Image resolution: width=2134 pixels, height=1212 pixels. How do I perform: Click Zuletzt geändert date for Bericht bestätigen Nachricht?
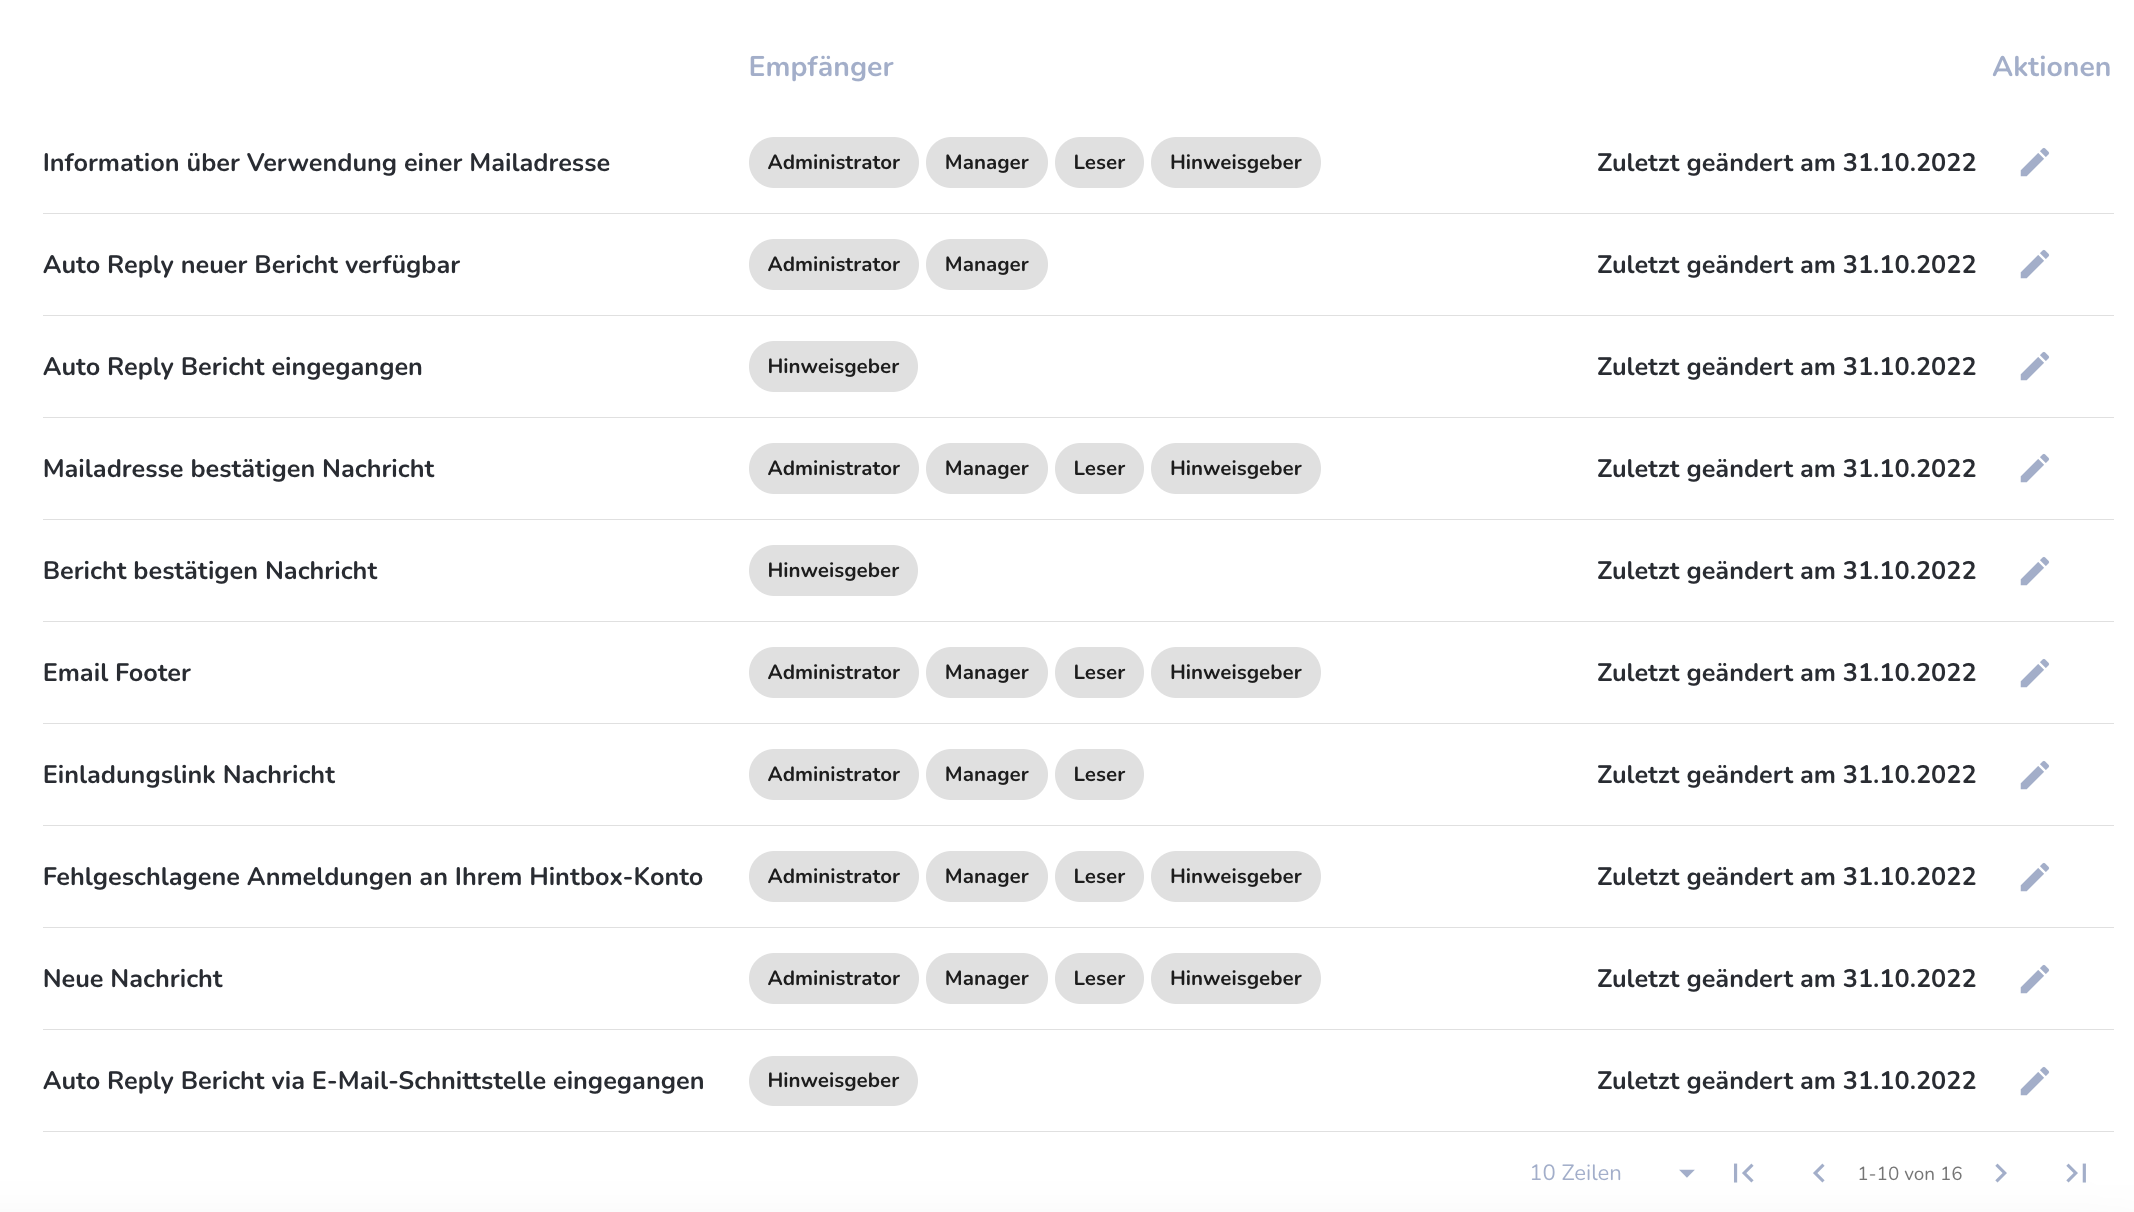[1786, 570]
